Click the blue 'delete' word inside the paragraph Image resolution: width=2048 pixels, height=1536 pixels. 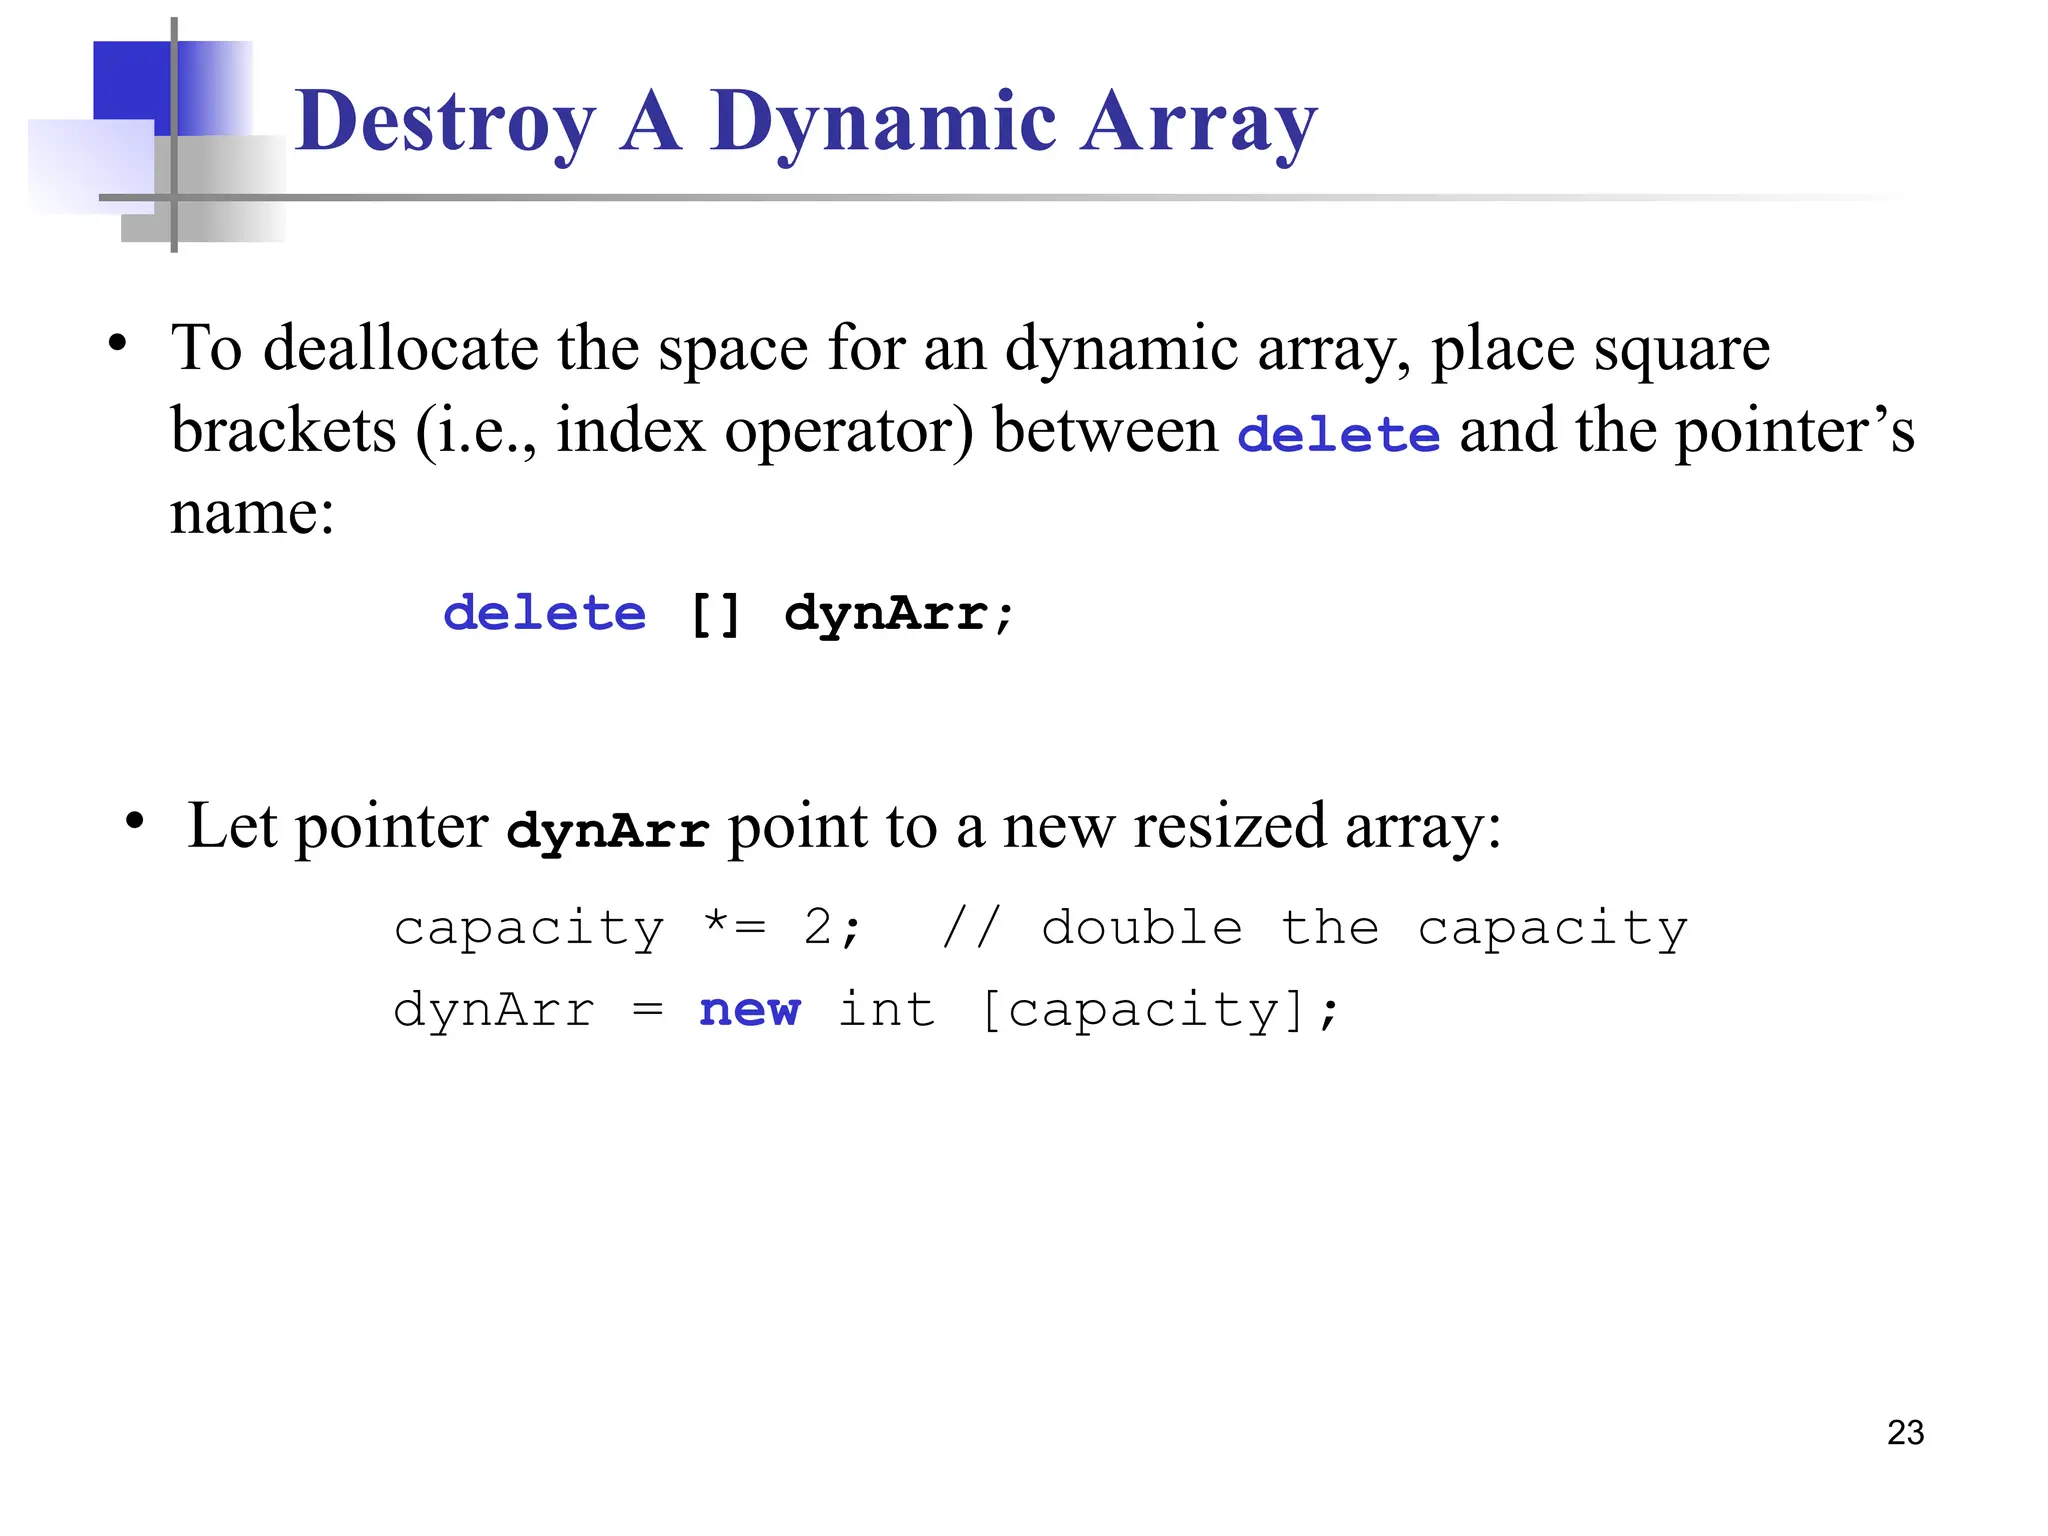[x=1338, y=434]
